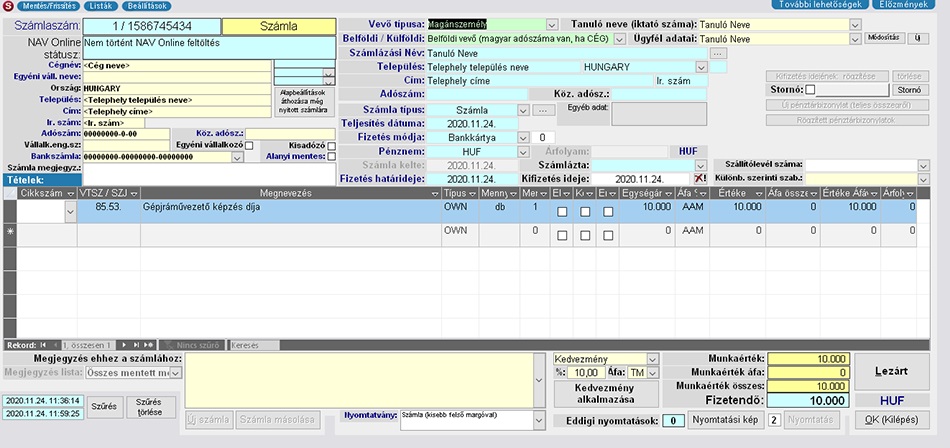Click the OK (Kilépés) button

[892, 420]
